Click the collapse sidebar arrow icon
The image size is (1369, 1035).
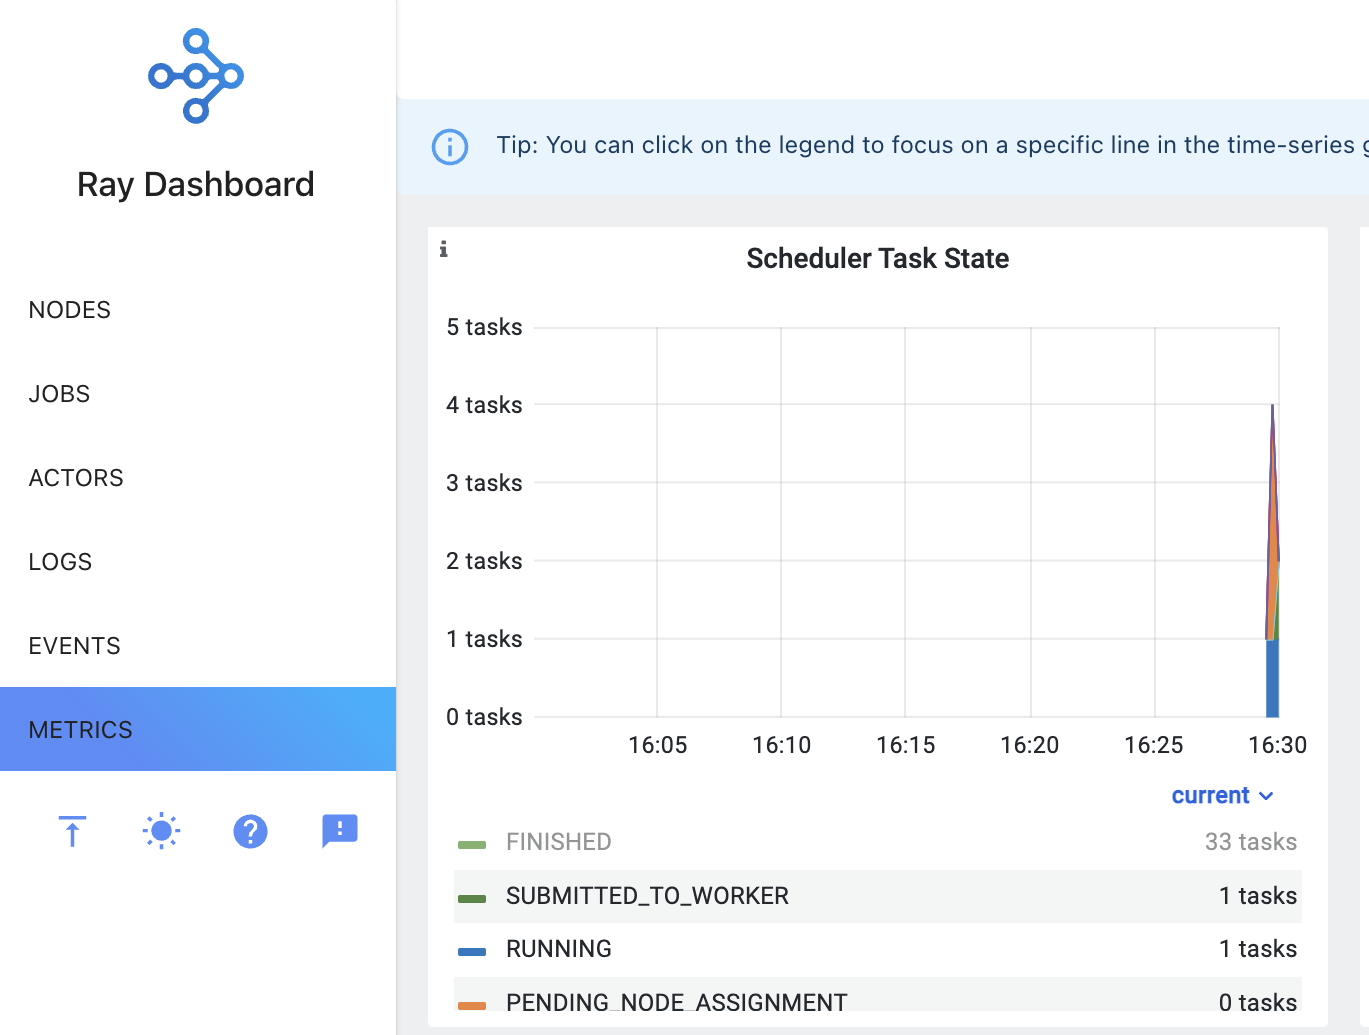(72, 831)
